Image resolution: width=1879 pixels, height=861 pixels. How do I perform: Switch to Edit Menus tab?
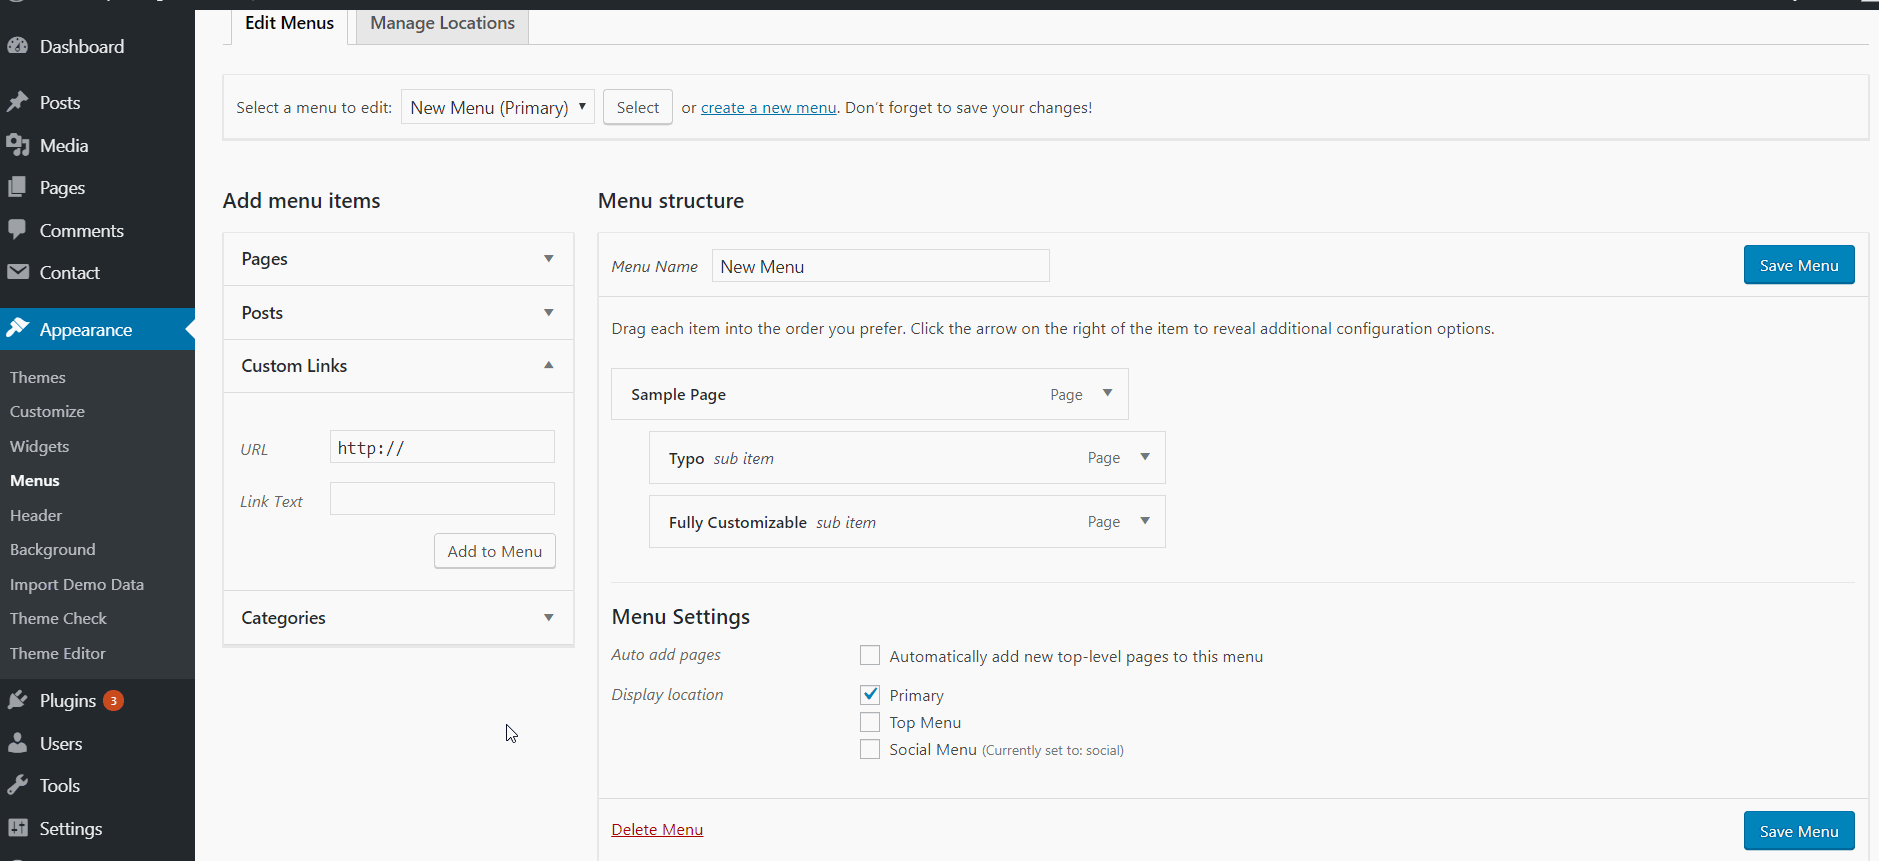click(289, 23)
